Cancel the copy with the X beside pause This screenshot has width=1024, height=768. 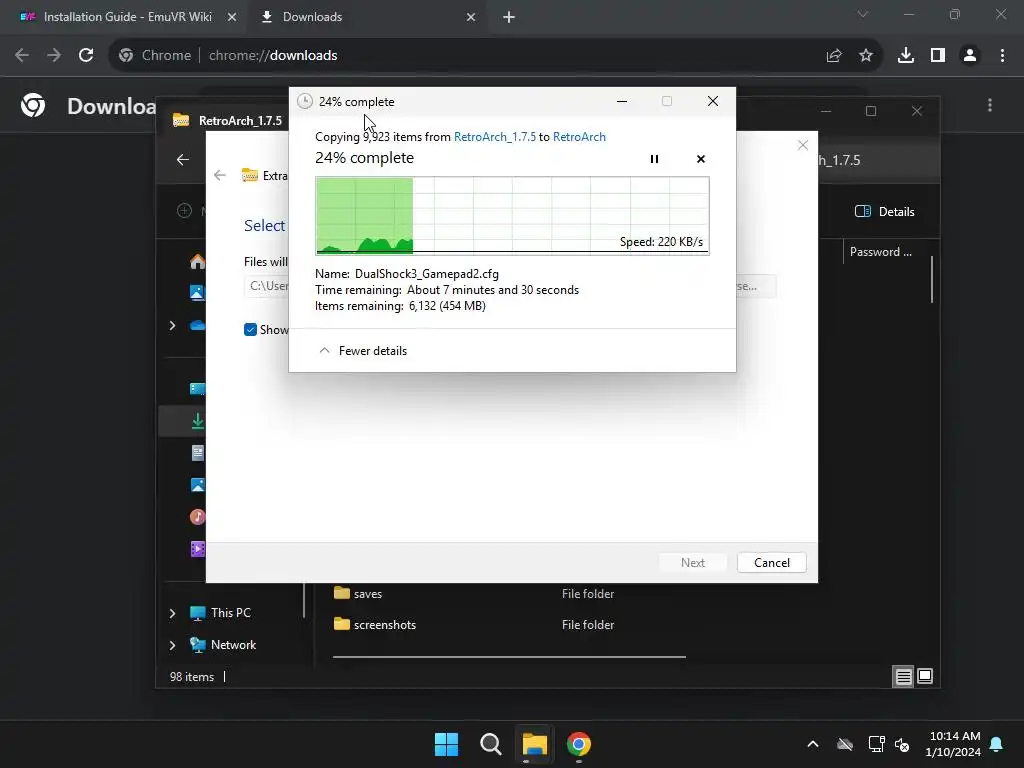pyautogui.click(x=701, y=159)
